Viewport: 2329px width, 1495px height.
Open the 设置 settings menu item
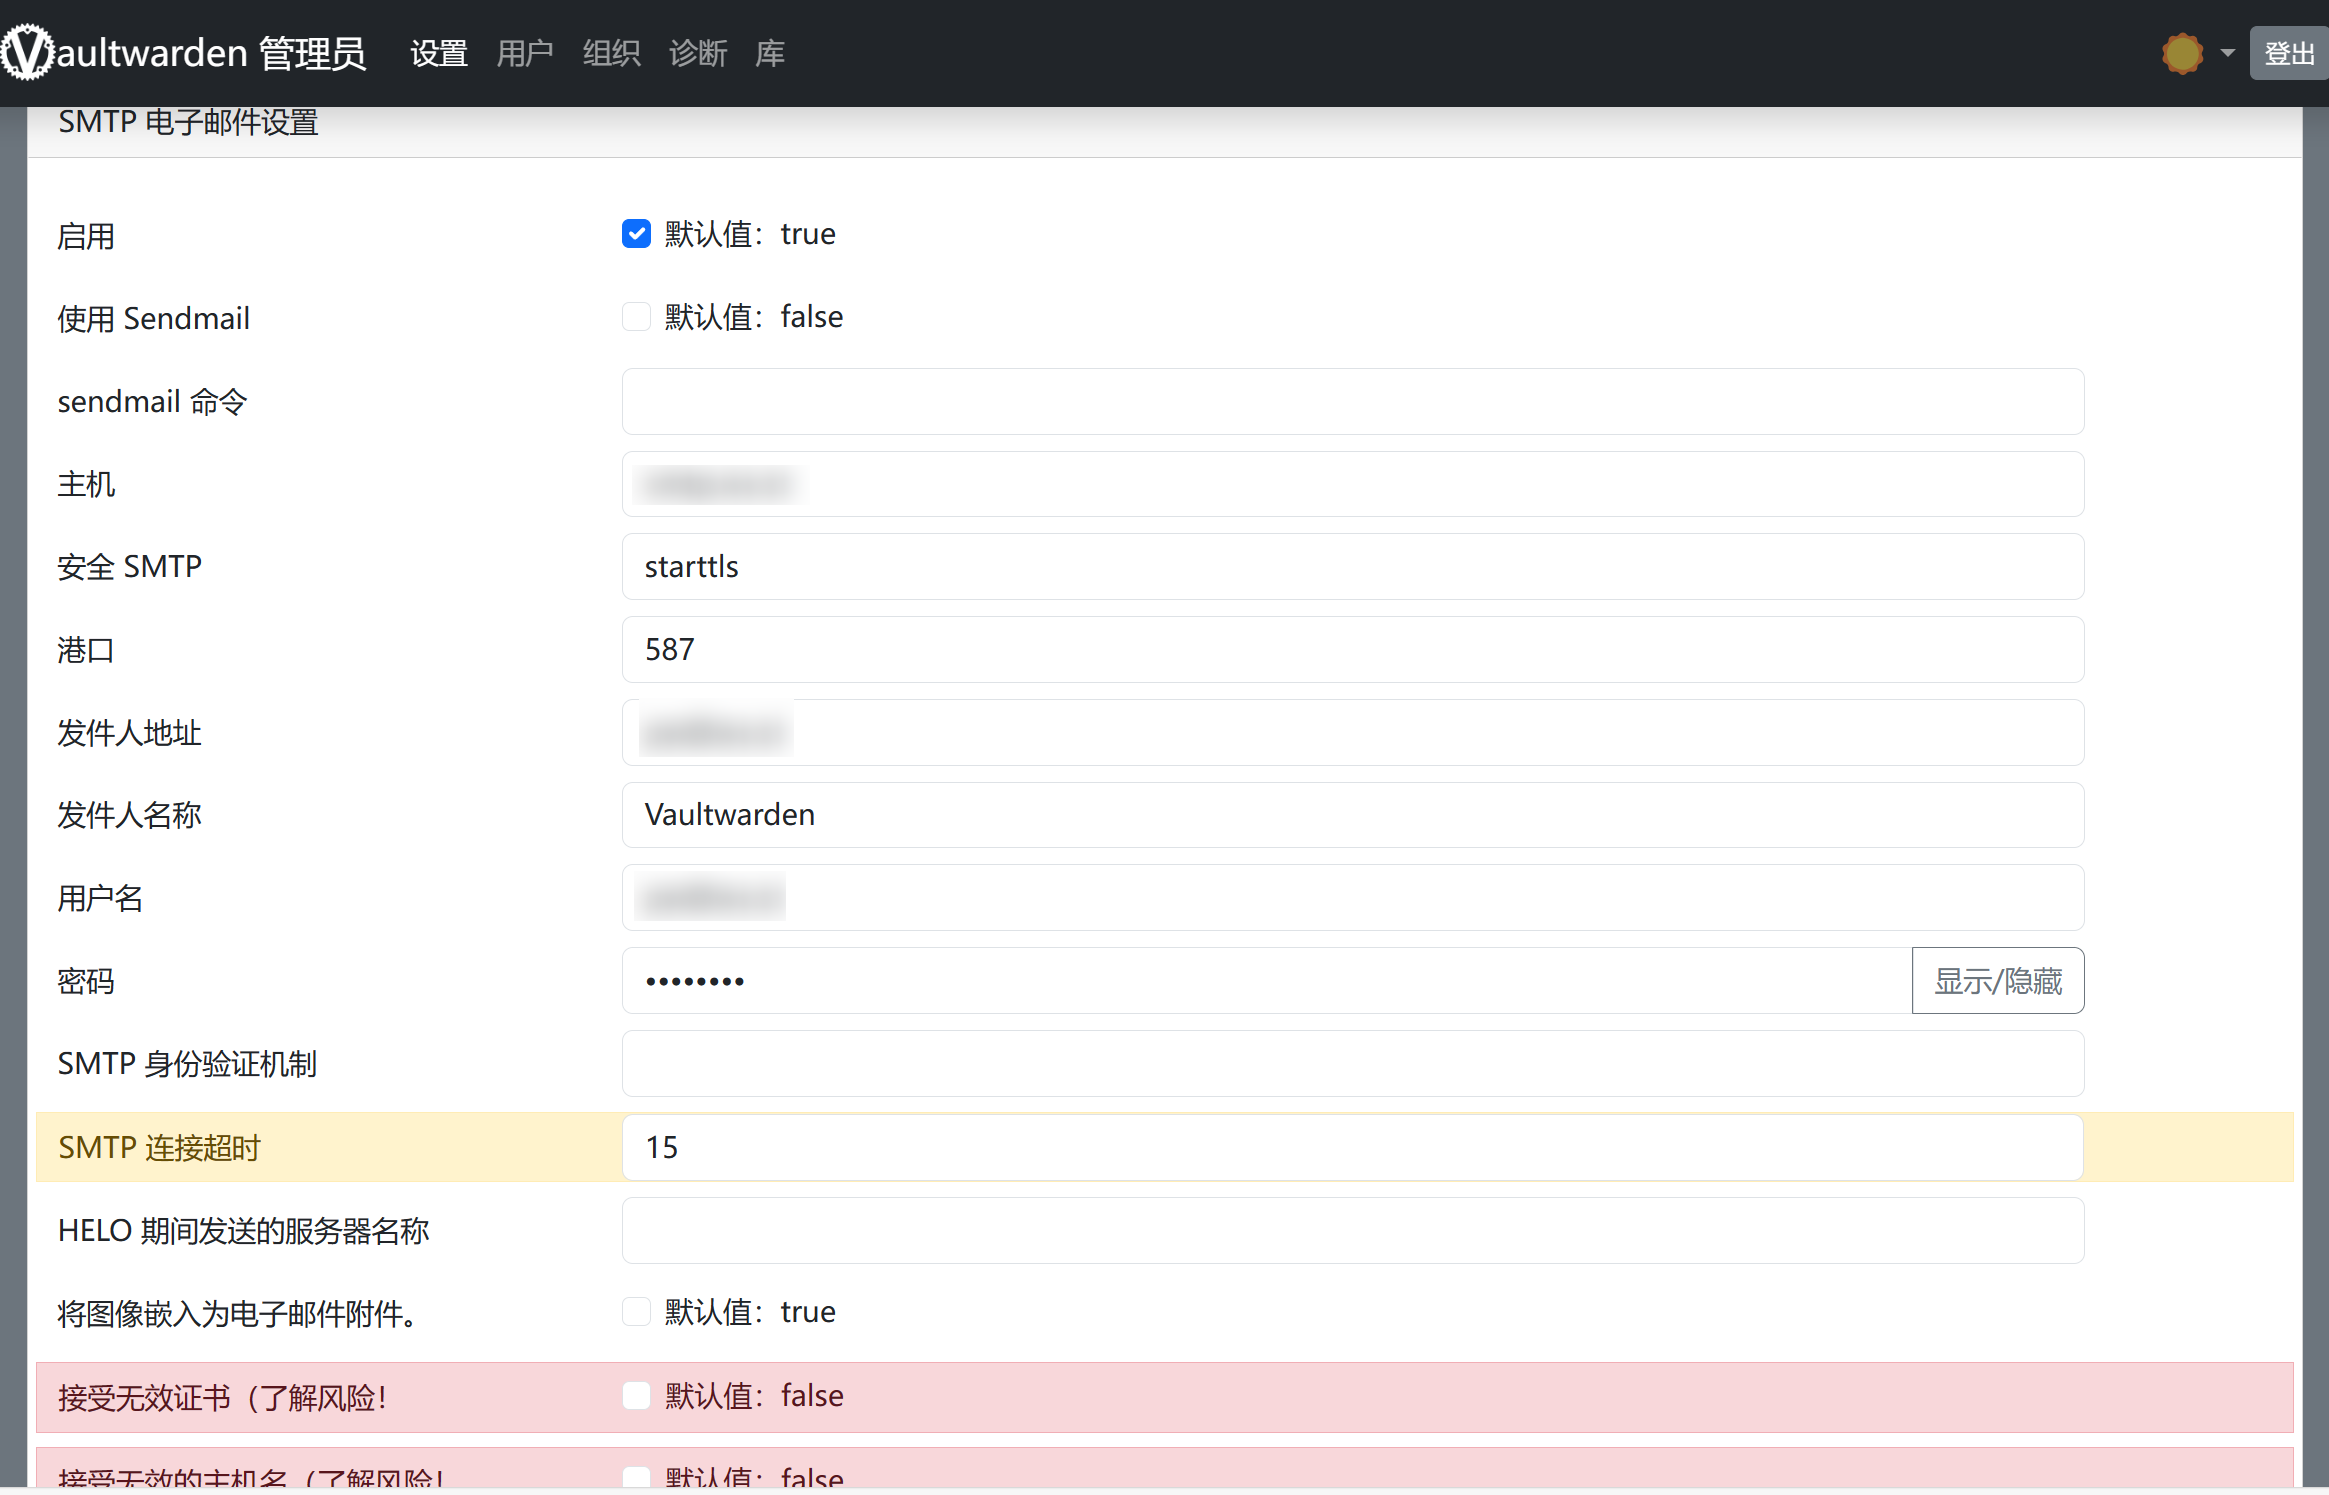[x=439, y=53]
